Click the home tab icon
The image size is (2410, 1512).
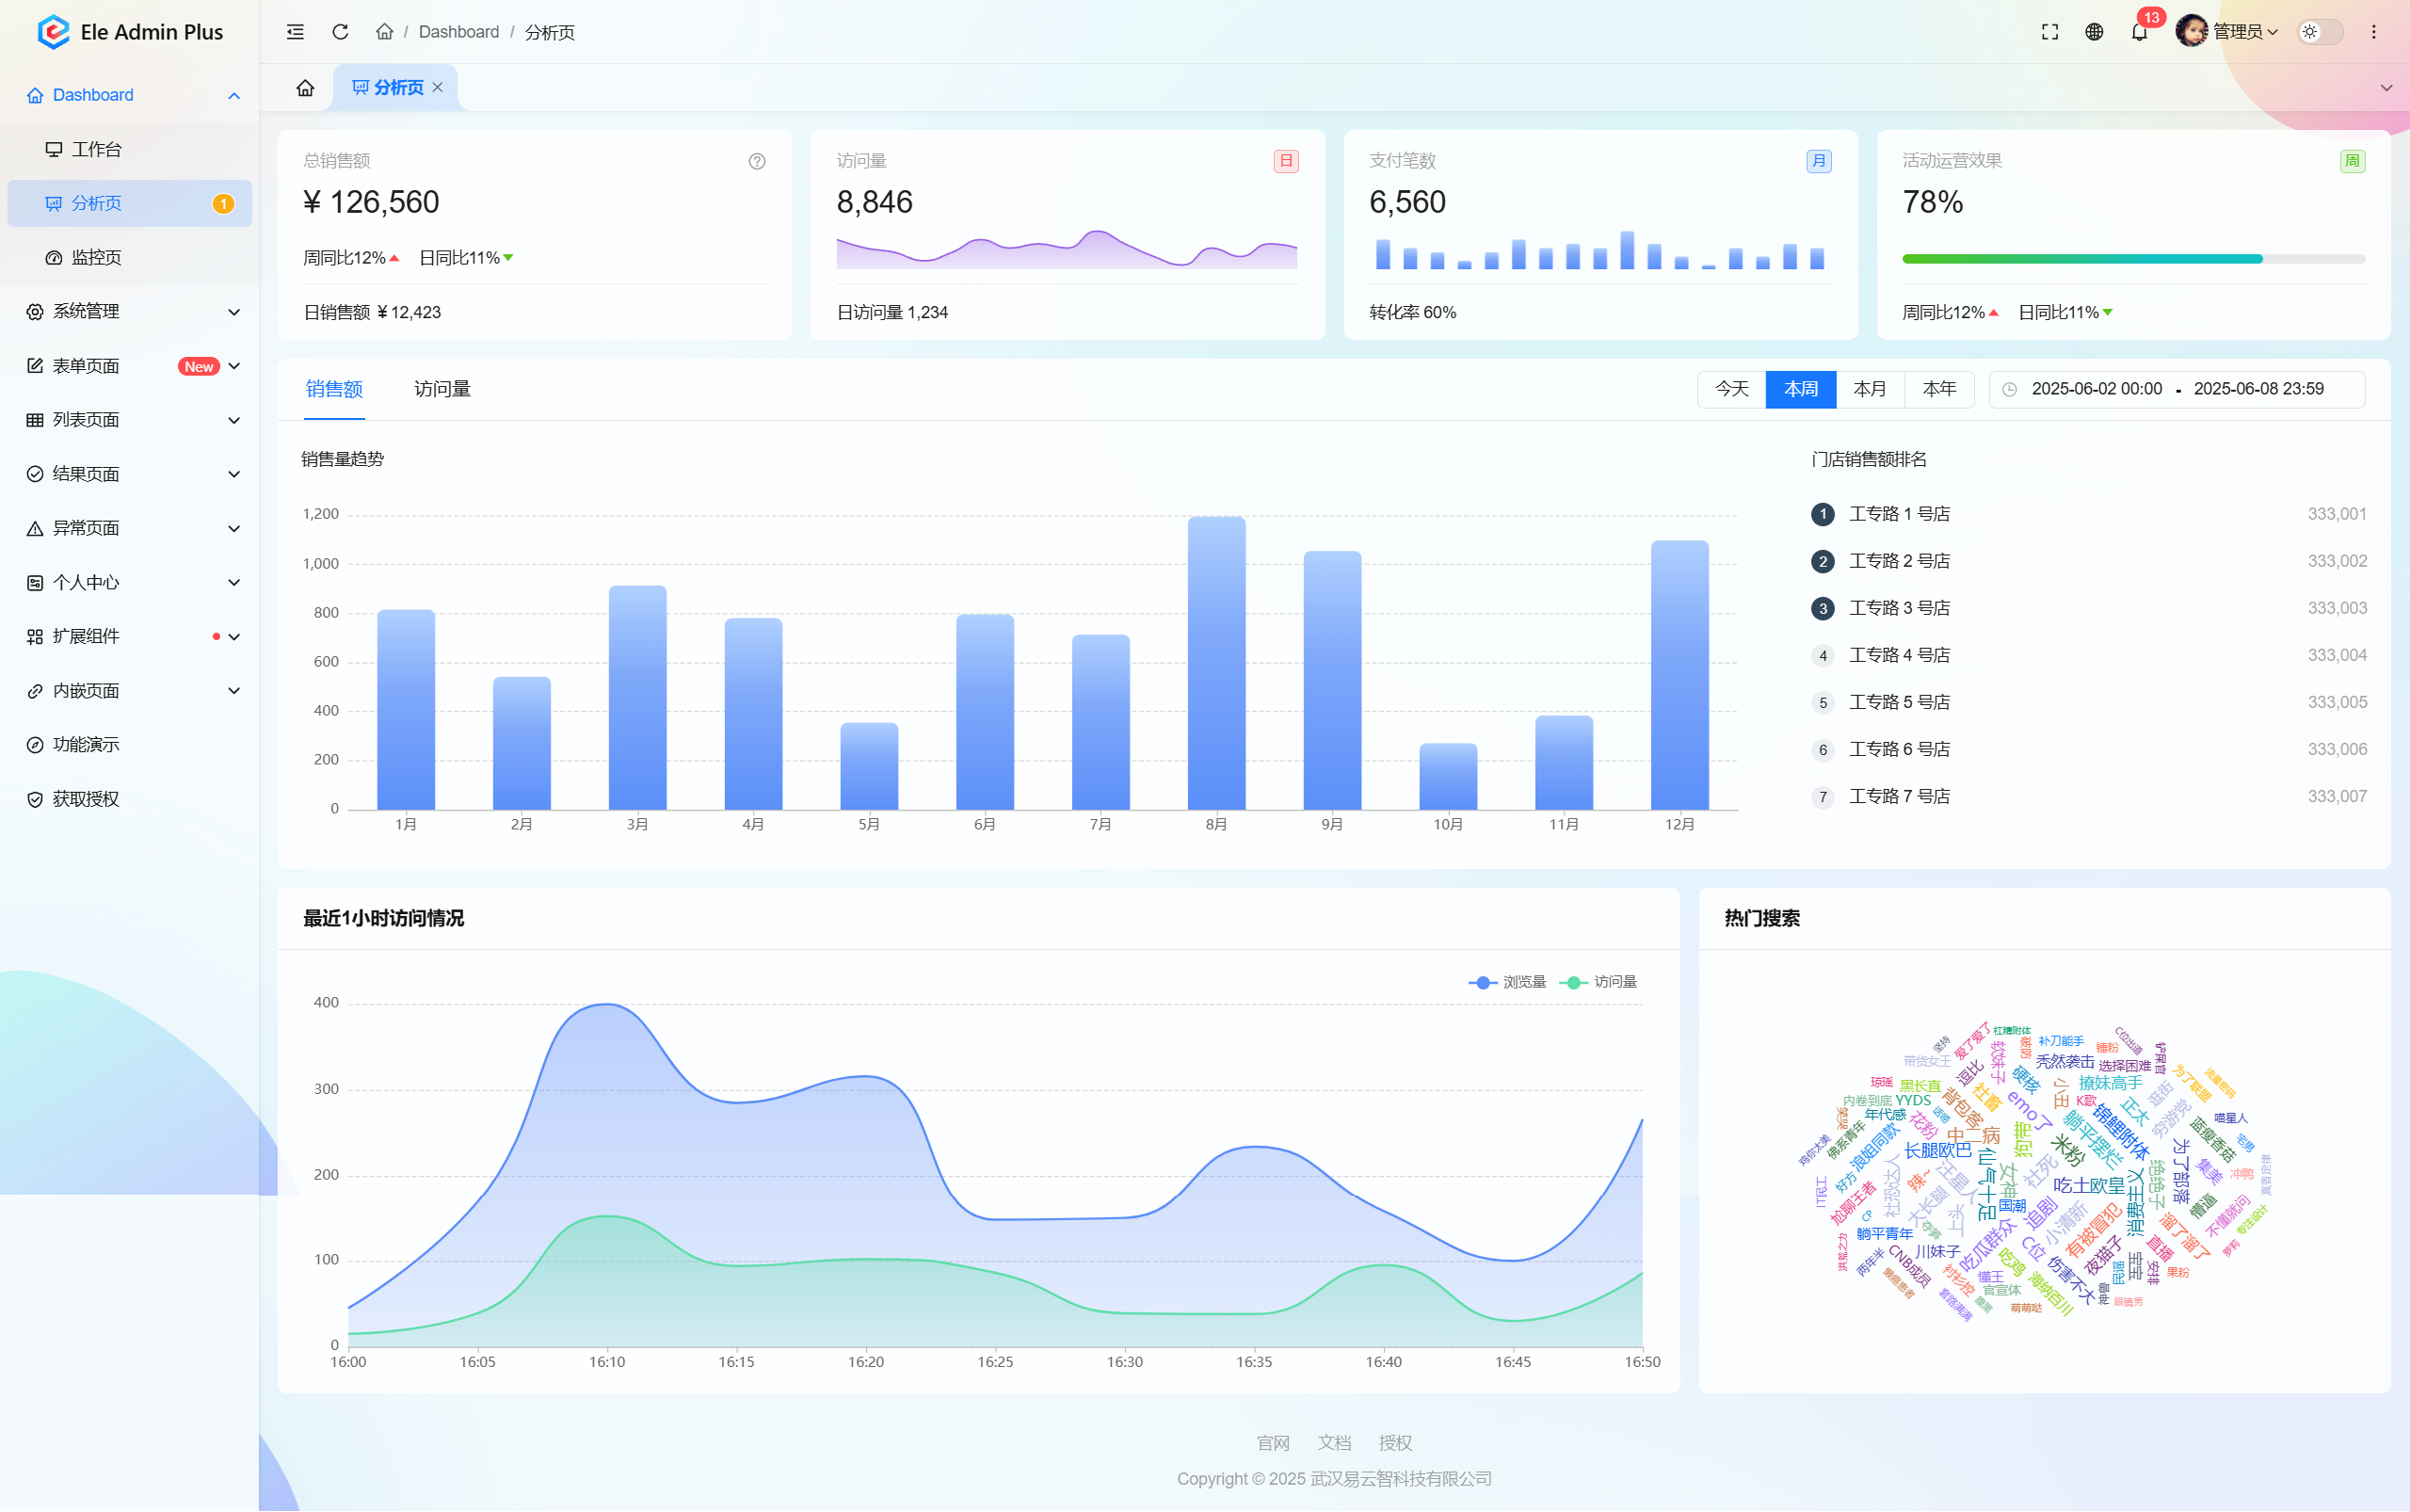(x=305, y=88)
